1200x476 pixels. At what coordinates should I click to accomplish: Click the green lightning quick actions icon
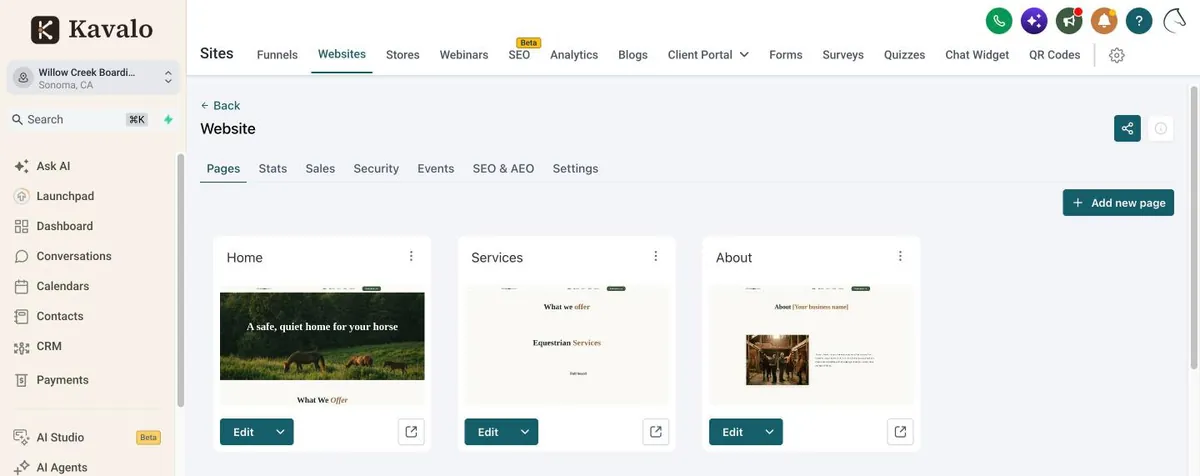(168, 120)
